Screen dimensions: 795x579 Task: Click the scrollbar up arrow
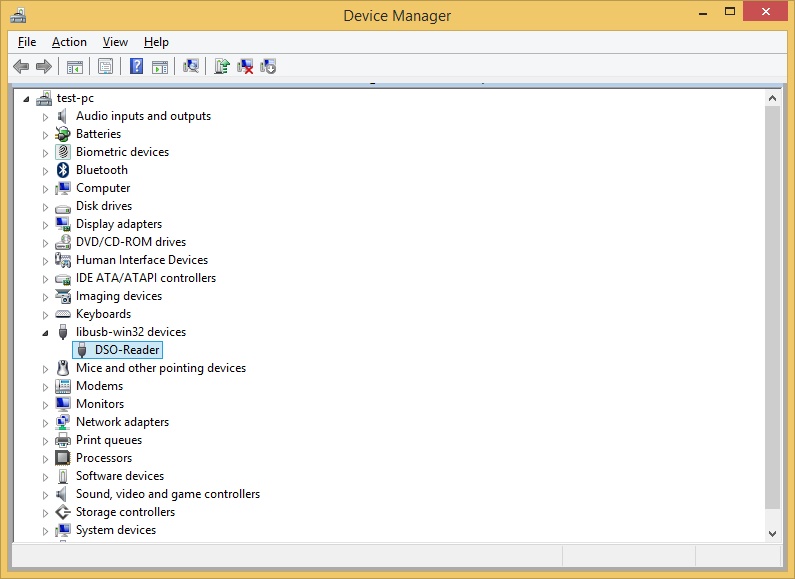tap(772, 98)
